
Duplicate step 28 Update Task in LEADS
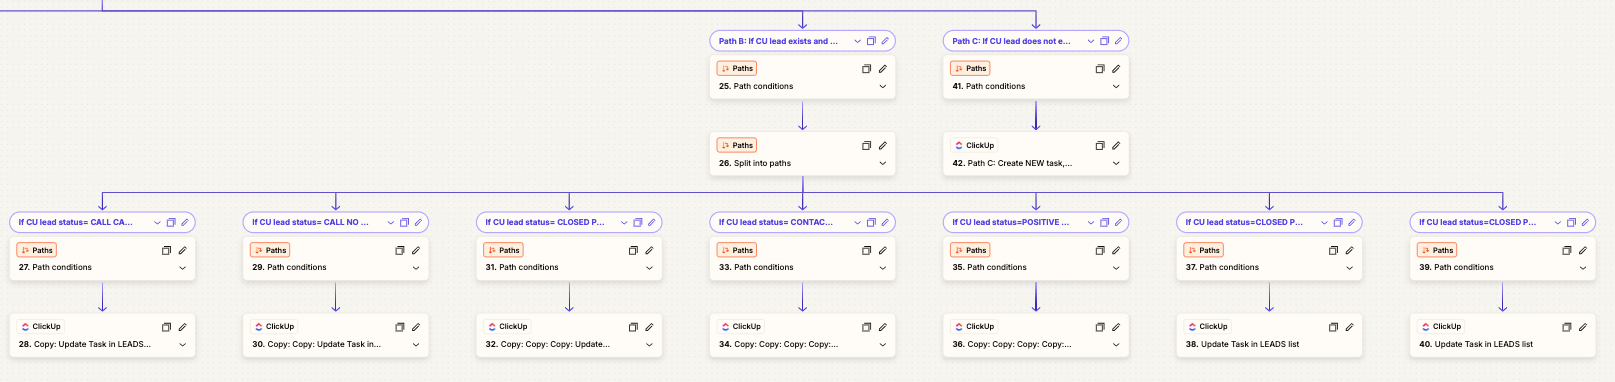tap(167, 327)
